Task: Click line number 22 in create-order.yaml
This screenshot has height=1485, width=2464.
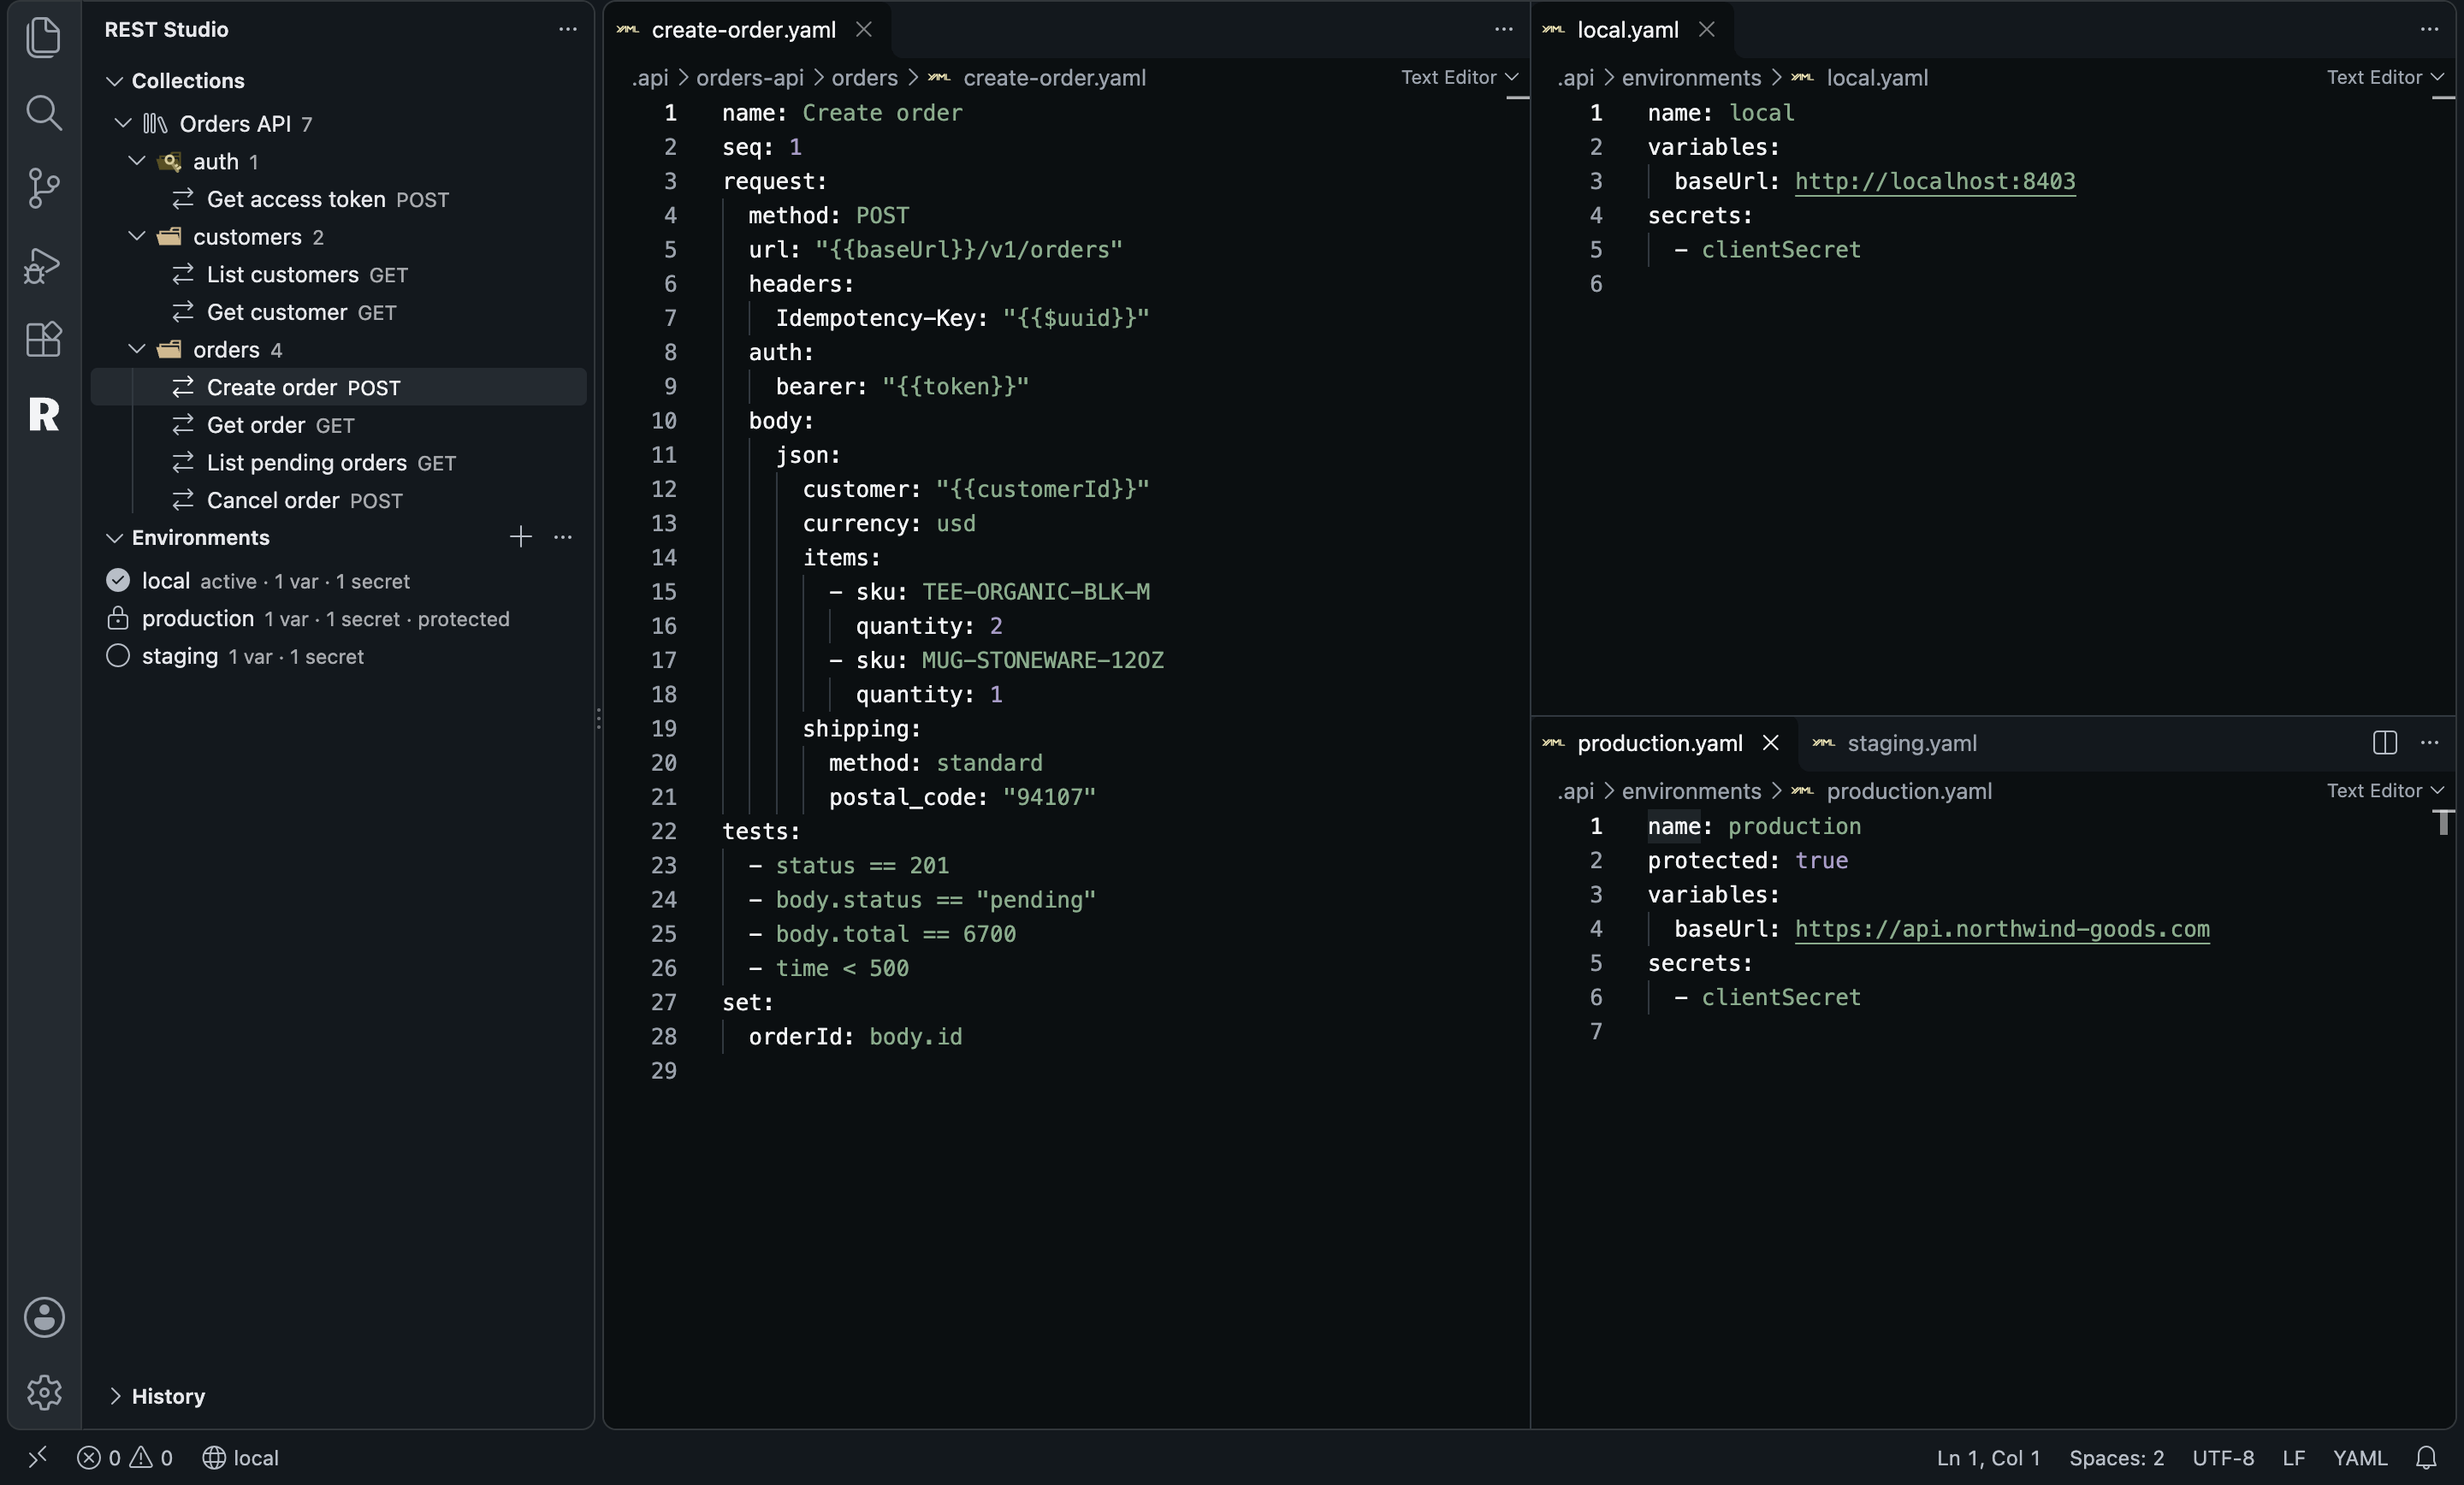Action: pyautogui.click(x=664, y=831)
